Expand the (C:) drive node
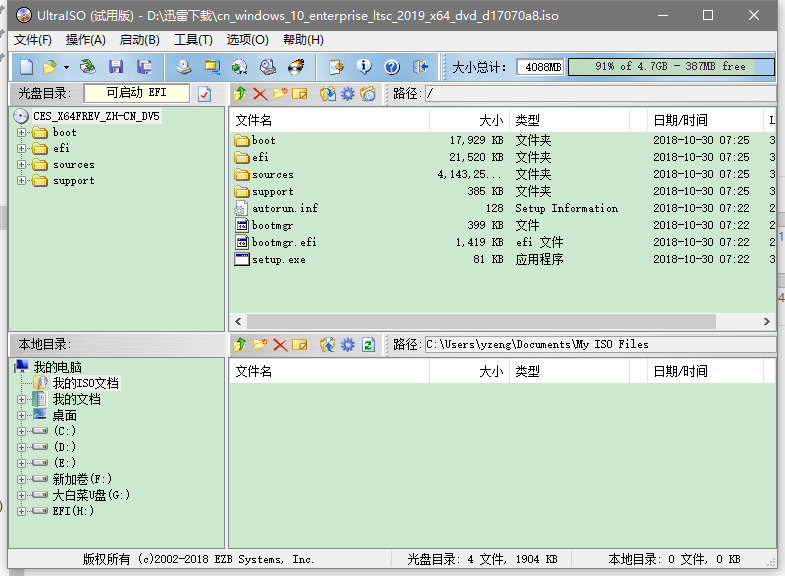 [21, 431]
